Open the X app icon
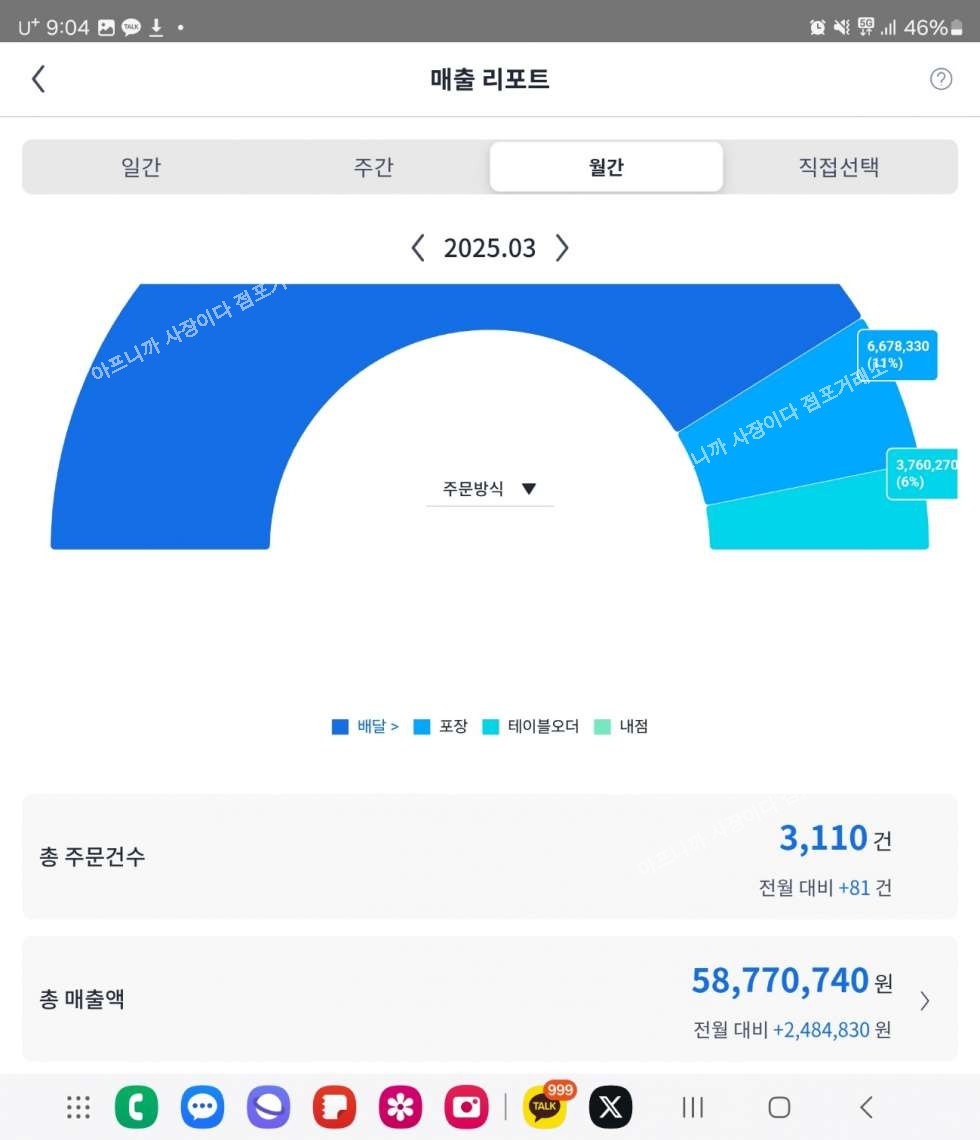The image size is (980, 1140). [610, 1107]
